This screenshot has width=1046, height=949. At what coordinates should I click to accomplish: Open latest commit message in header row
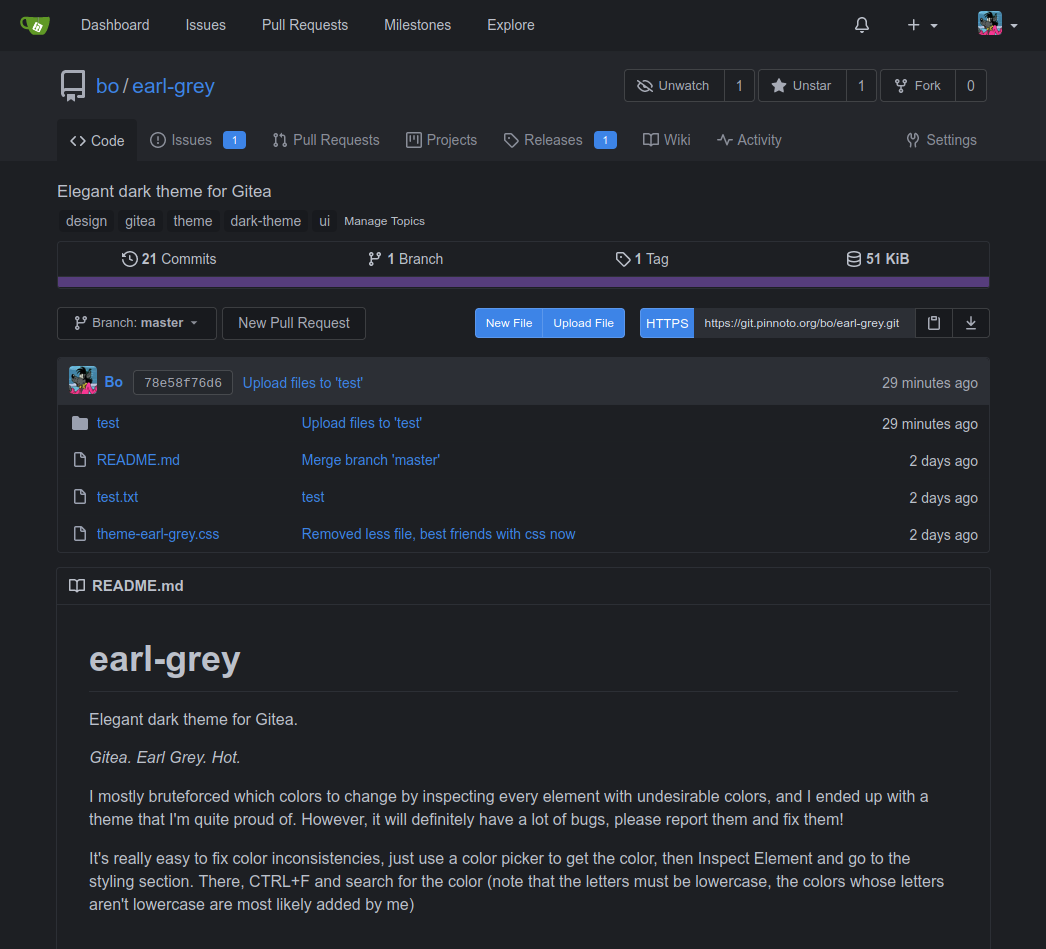point(303,383)
